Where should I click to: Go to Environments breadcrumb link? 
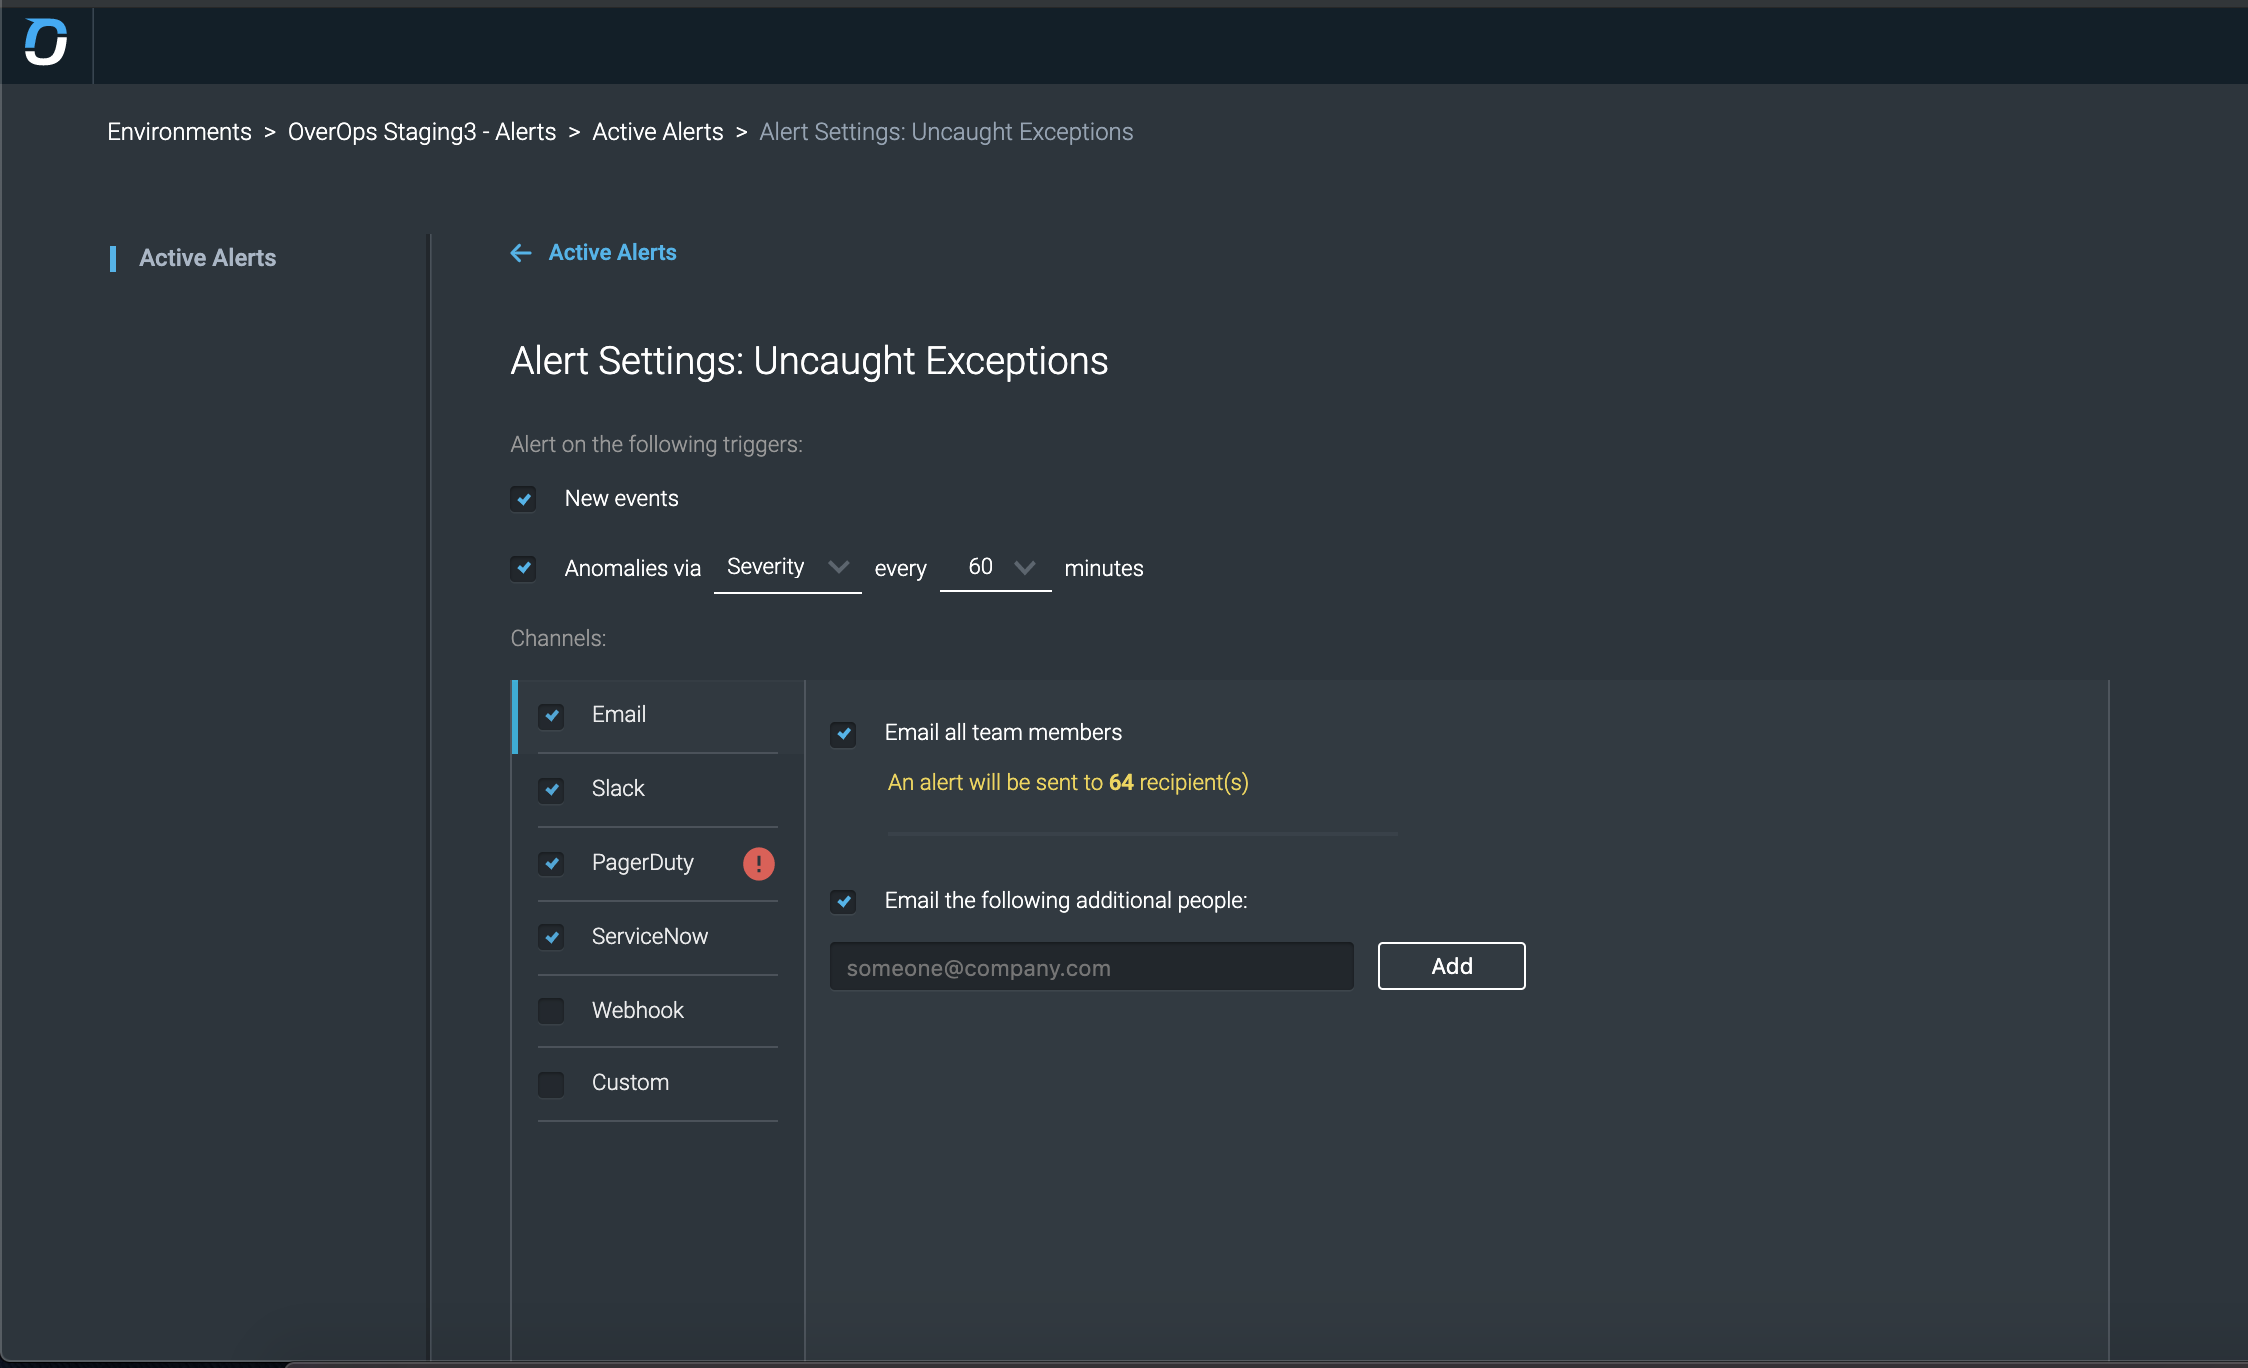coord(179,132)
